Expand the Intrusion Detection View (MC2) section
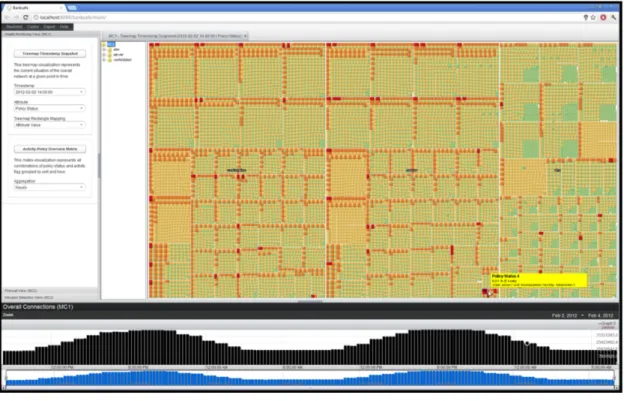Viewport: 624px width, 401px height. coord(50,298)
